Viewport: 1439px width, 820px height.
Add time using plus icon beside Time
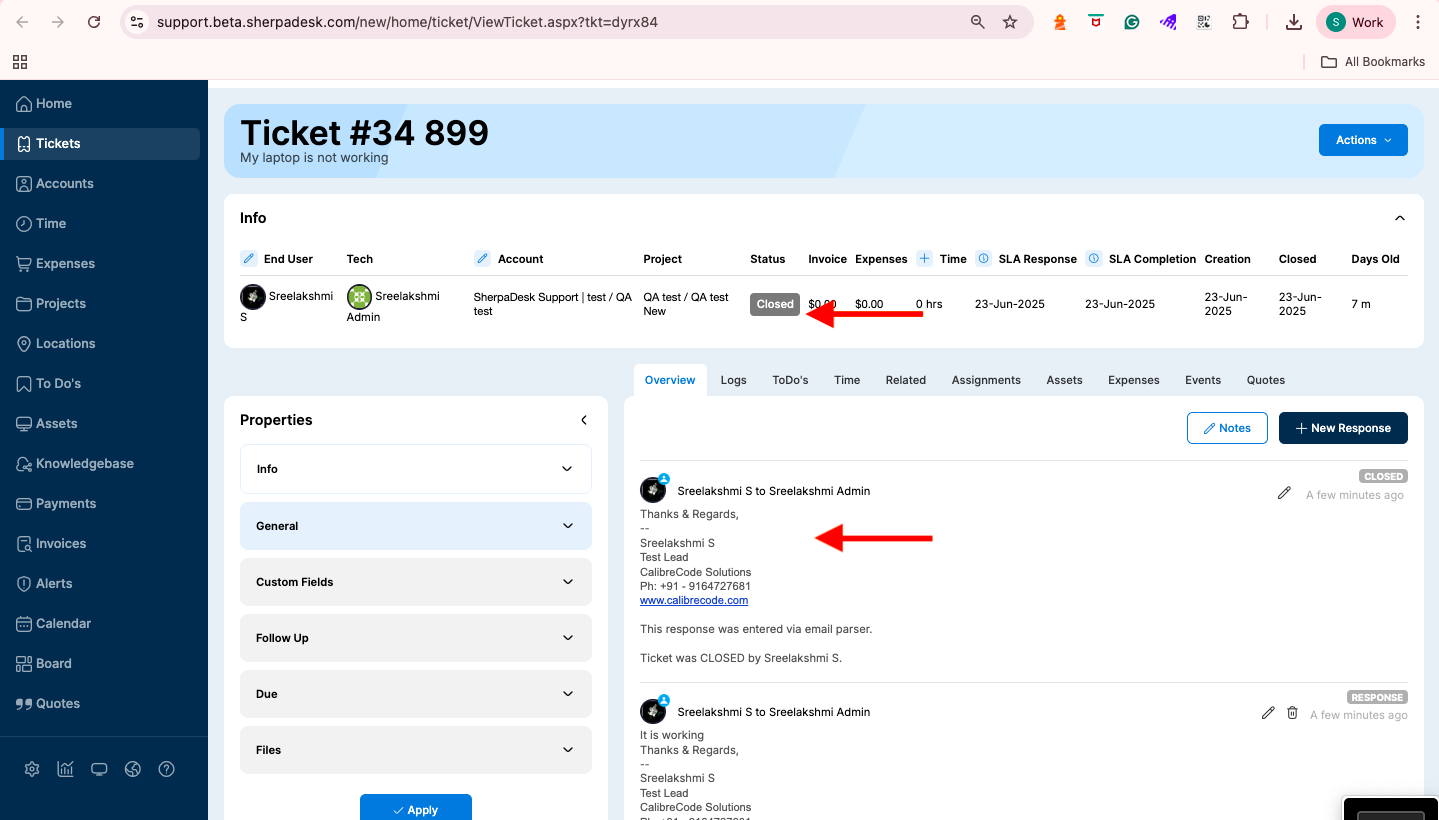coord(924,259)
